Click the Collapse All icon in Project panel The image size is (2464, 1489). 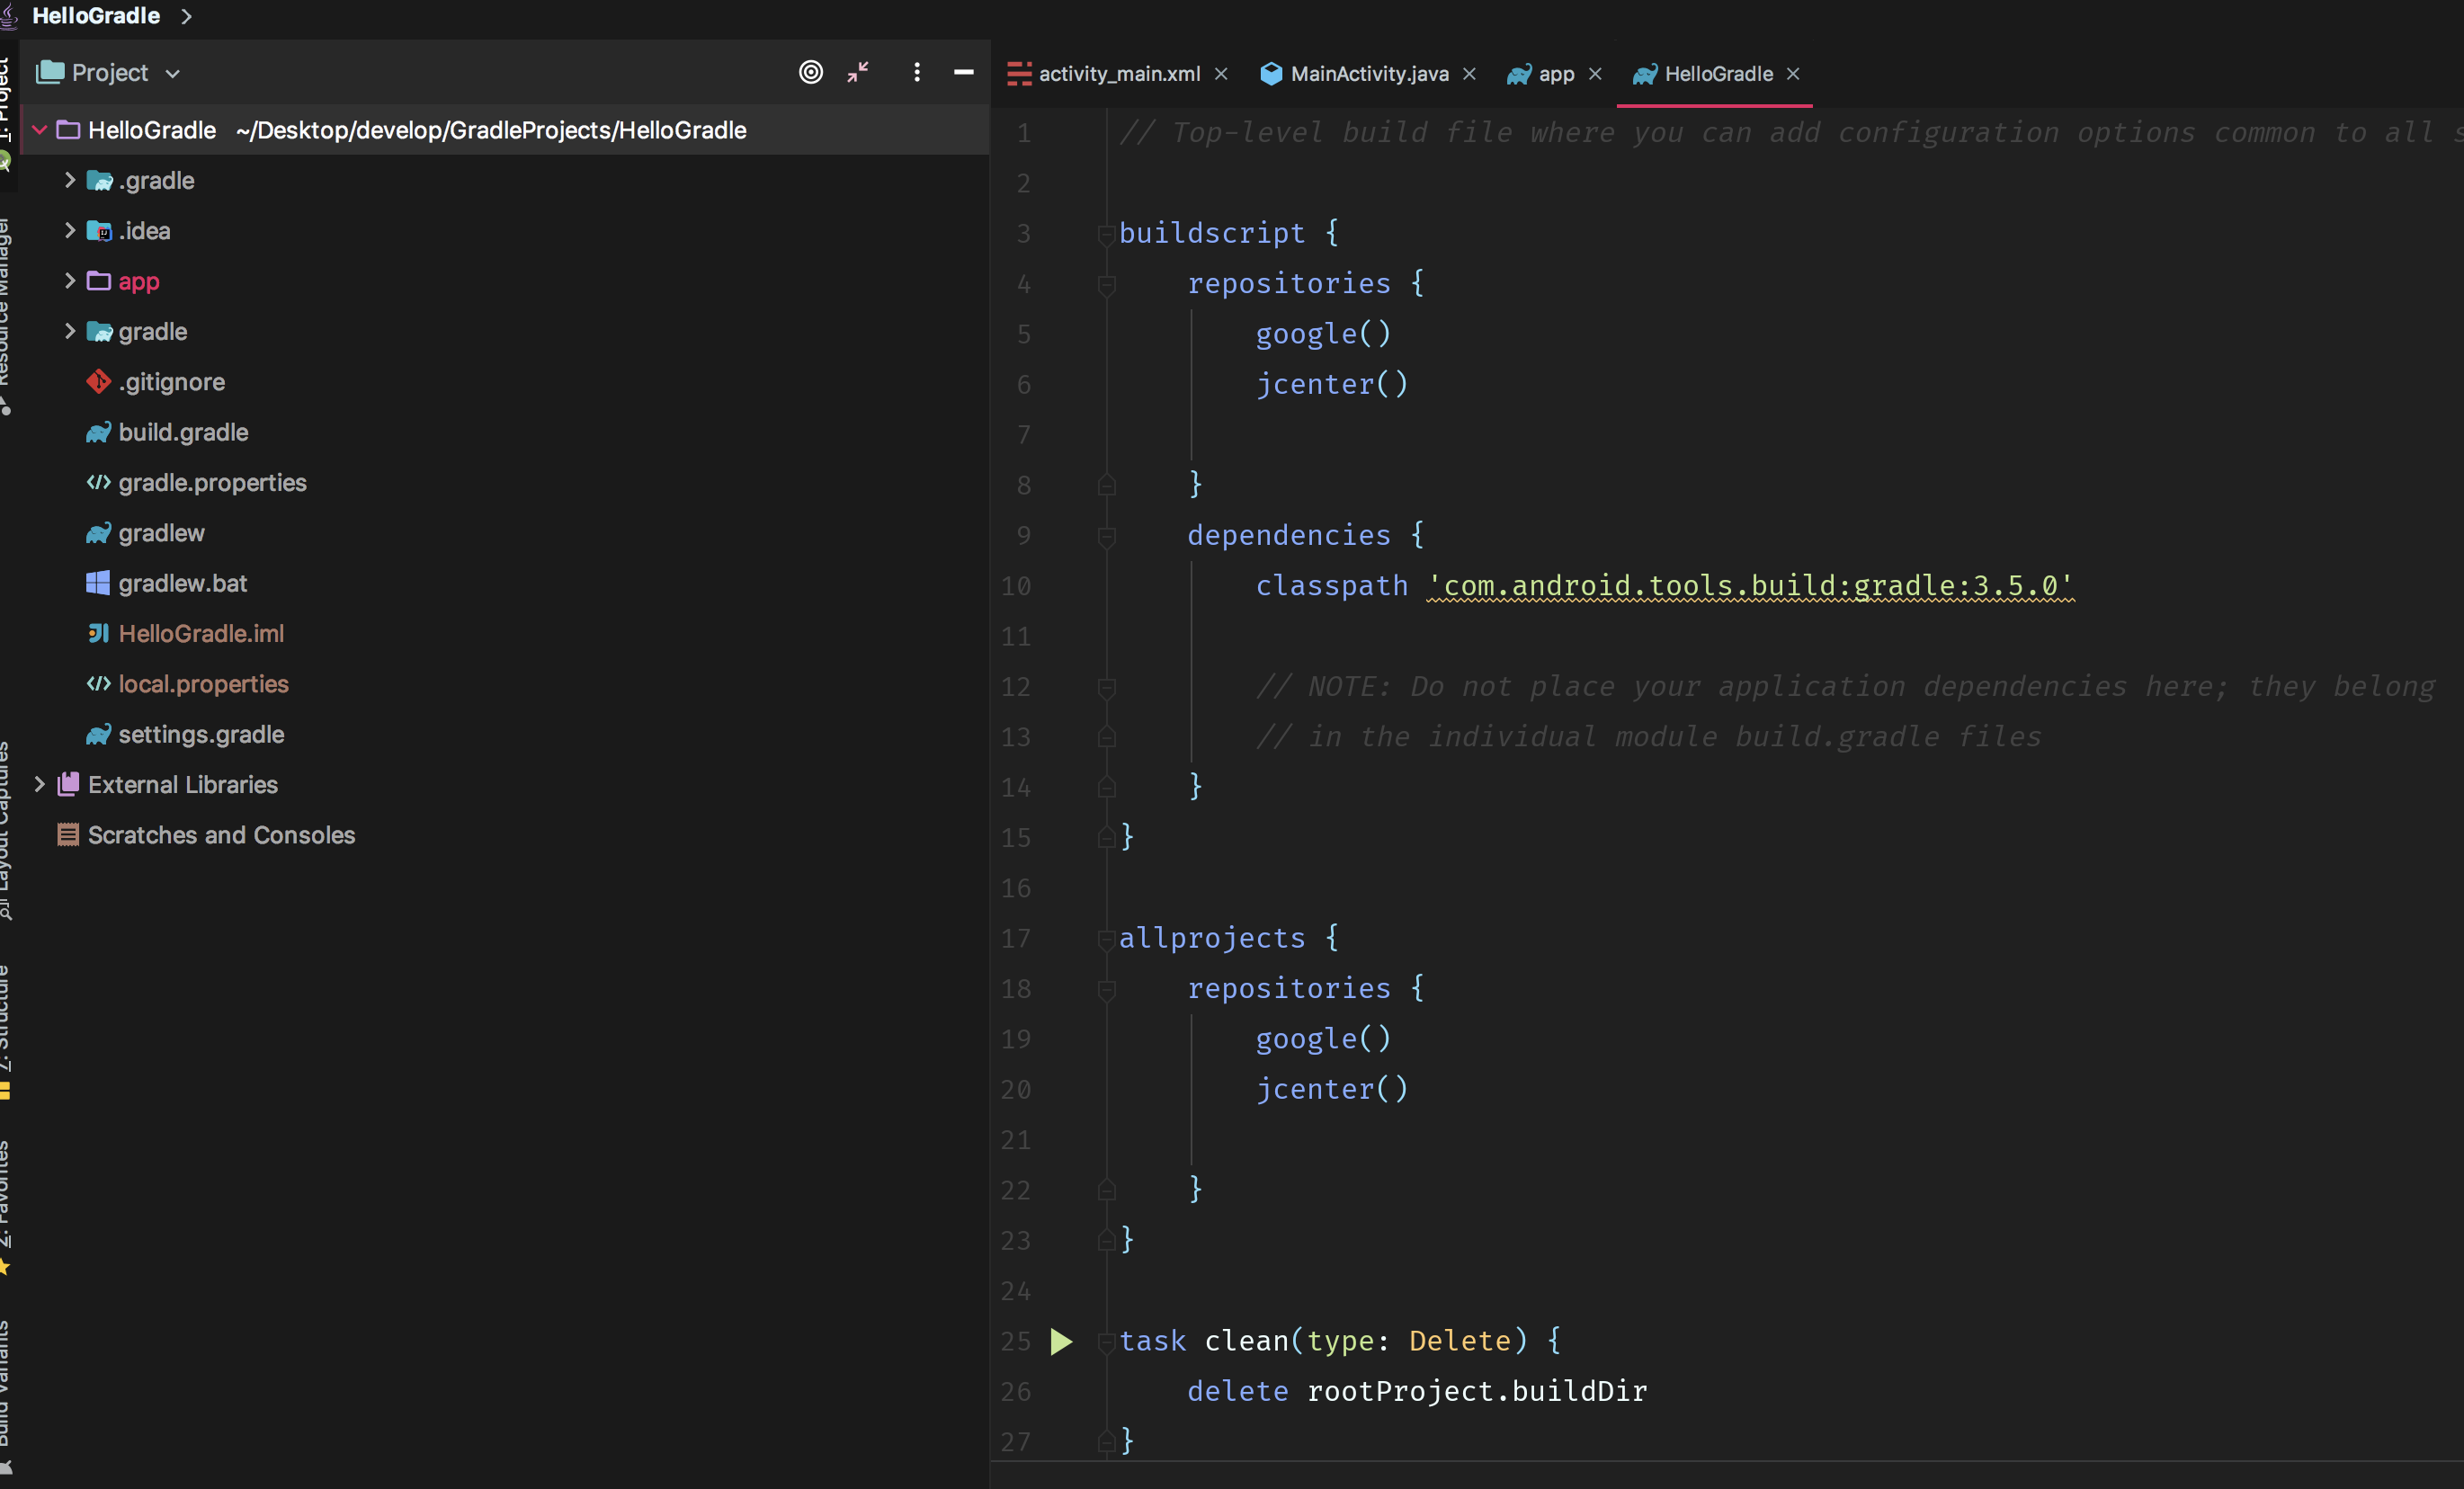[858, 72]
